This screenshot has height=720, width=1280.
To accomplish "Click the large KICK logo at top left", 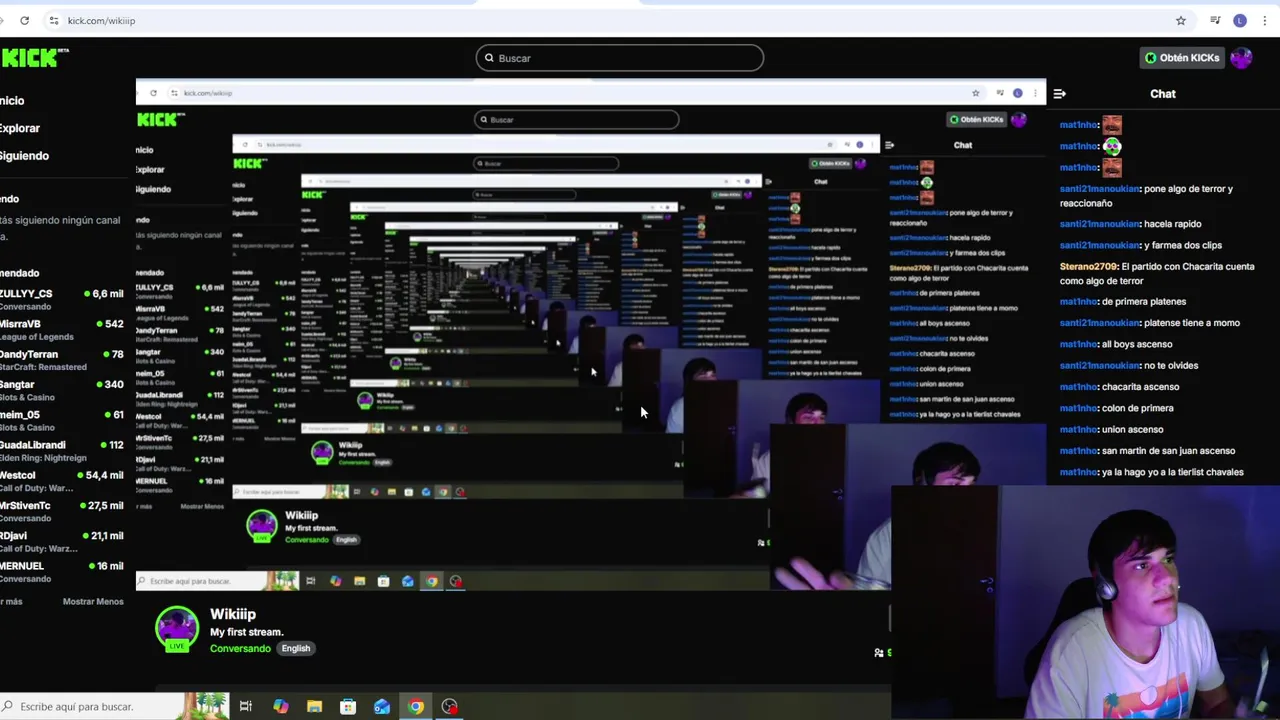I will (32, 58).
